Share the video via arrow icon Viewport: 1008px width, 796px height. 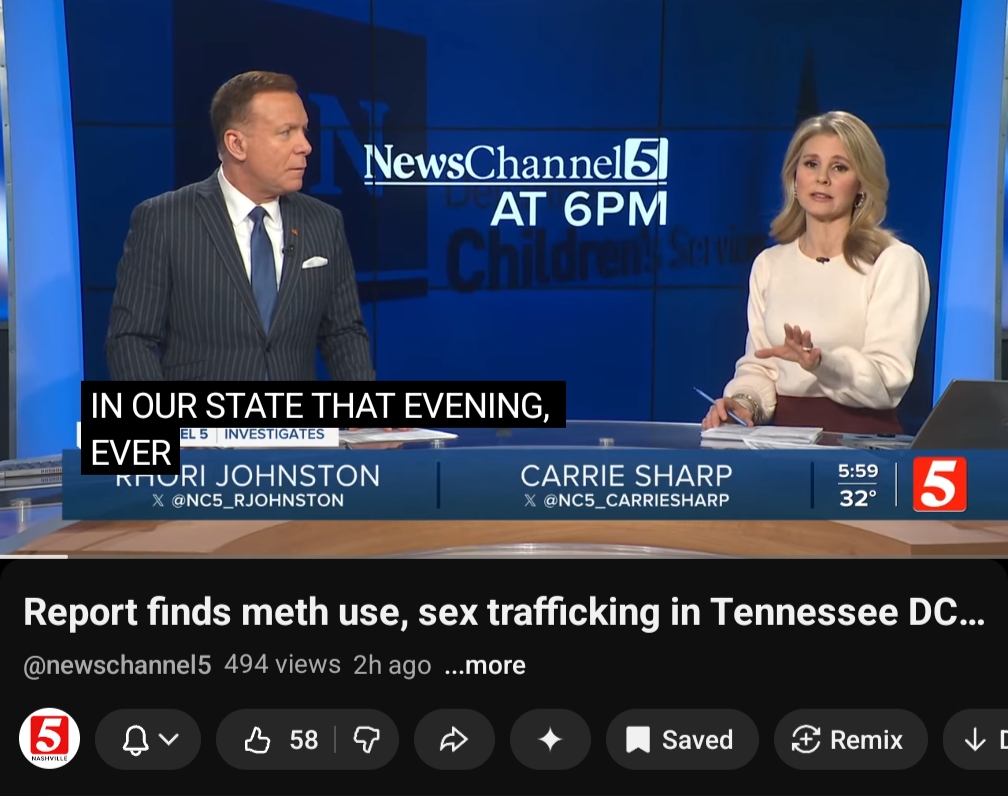coord(454,739)
